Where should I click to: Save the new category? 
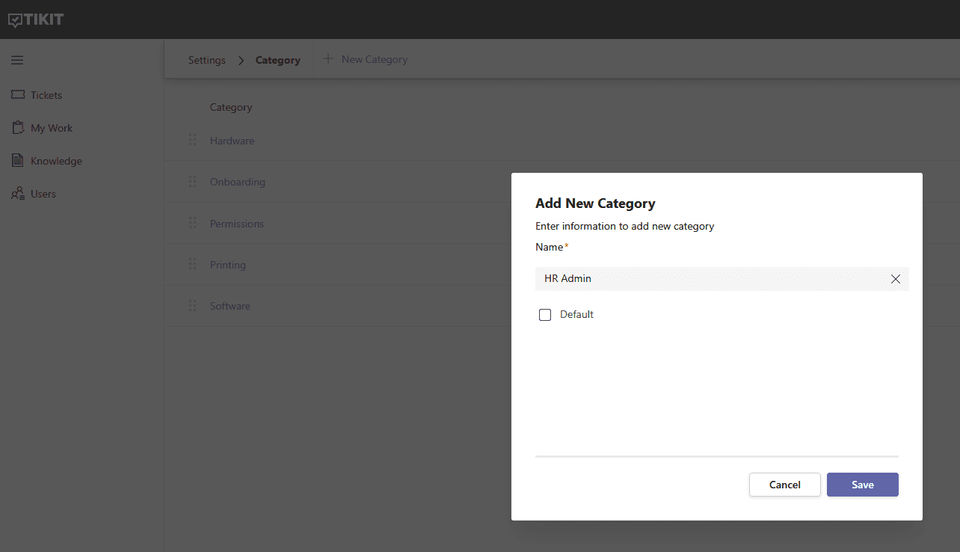[x=862, y=485]
